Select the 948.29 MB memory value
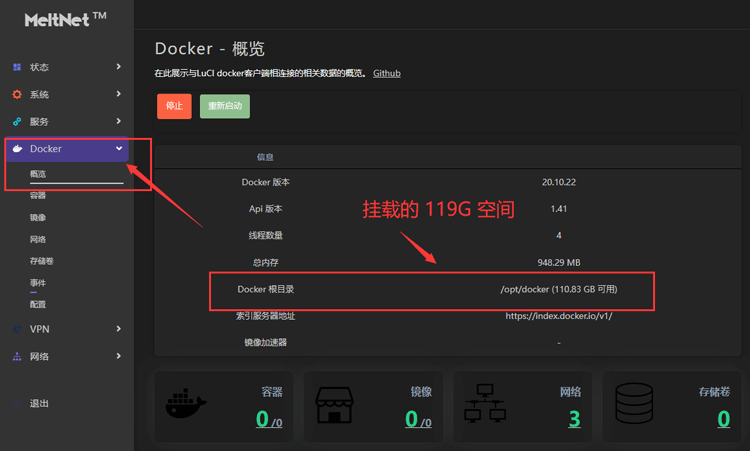Image resolution: width=750 pixels, height=451 pixels. click(x=559, y=263)
